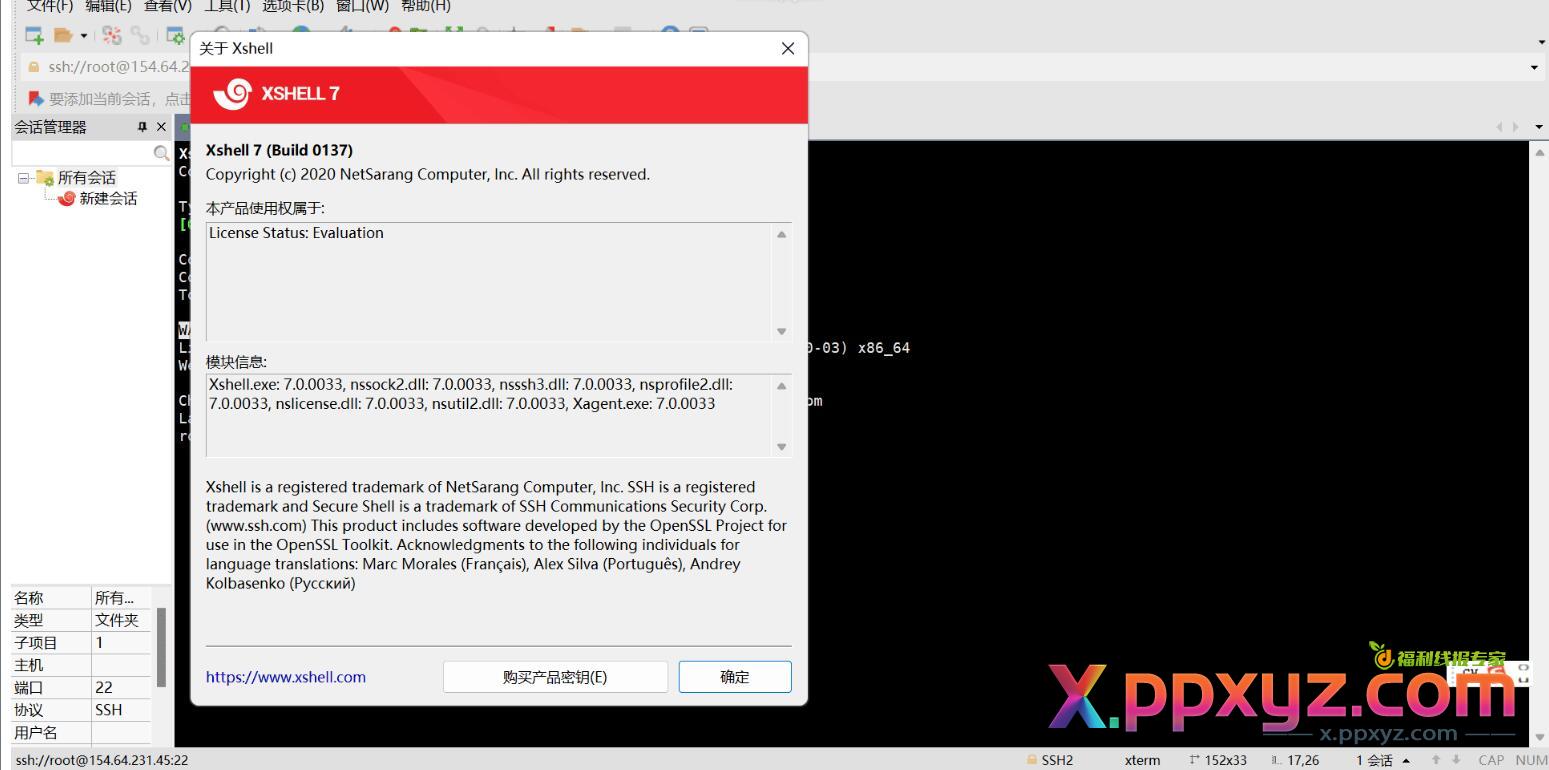Click the 确定 button
The height and width of the screenshot is (770, 1549).
[x=735, y=677]
